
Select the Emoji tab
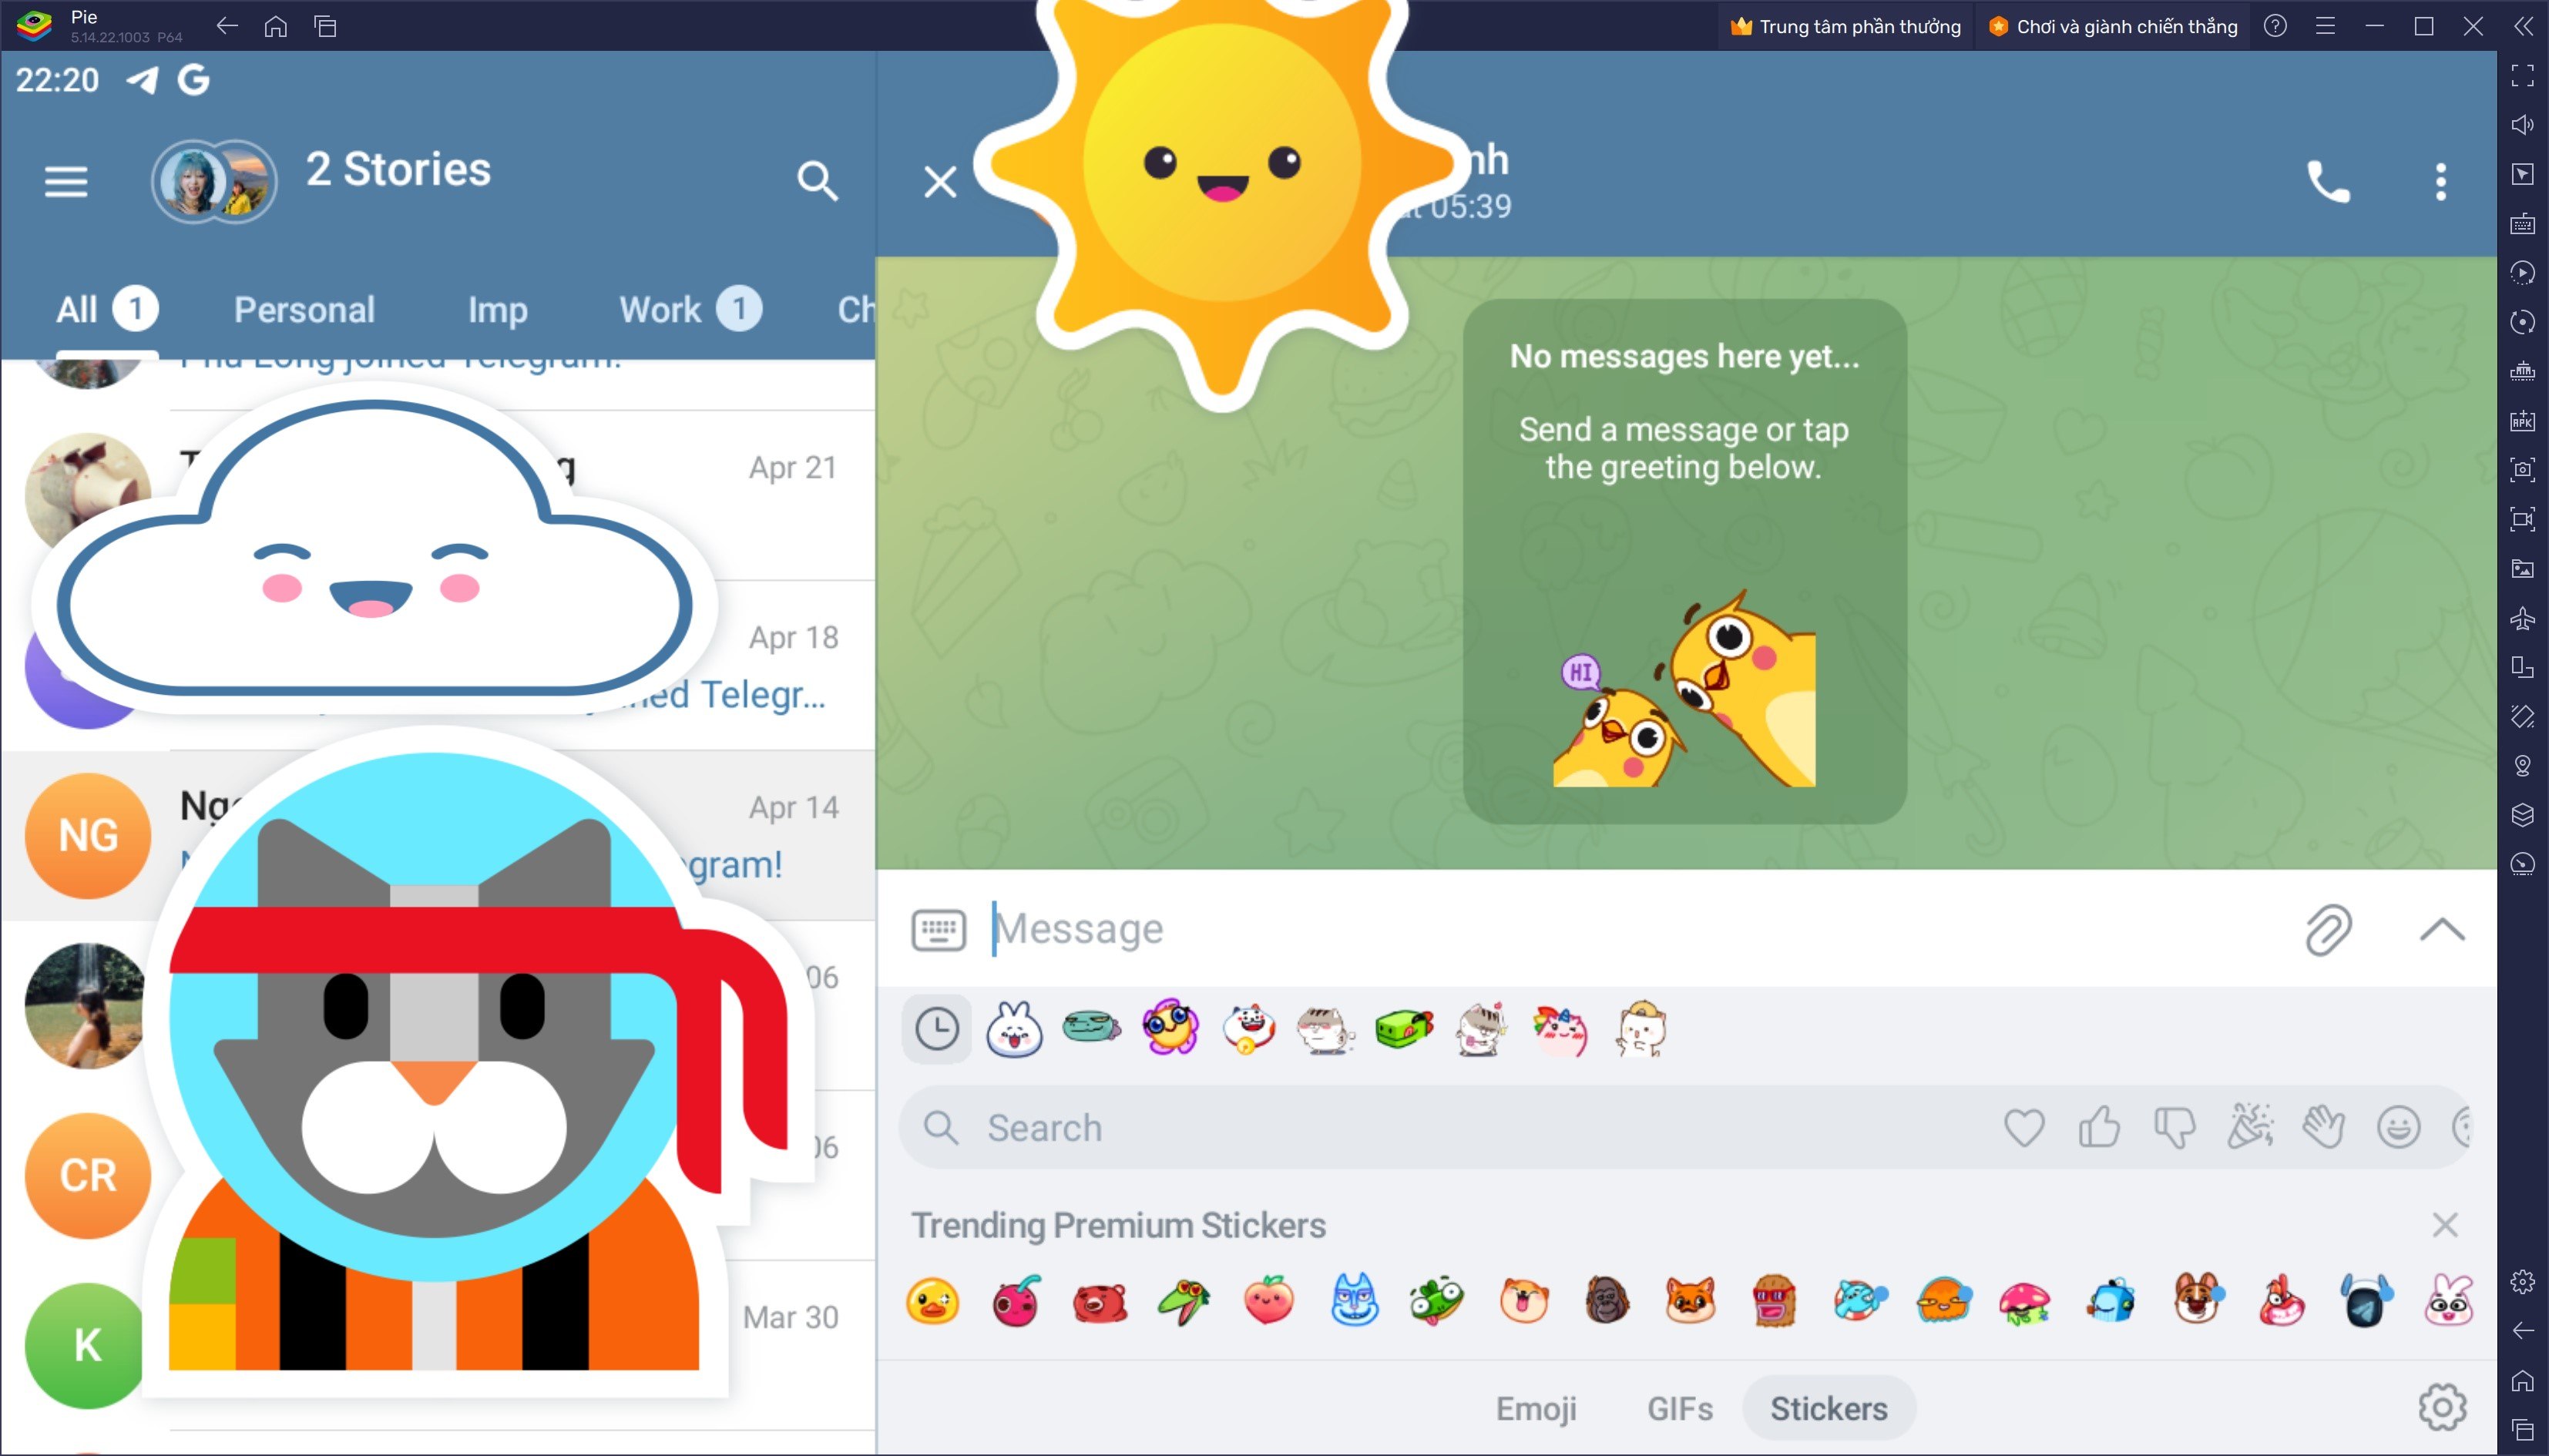click(x=1536, y=1409)
